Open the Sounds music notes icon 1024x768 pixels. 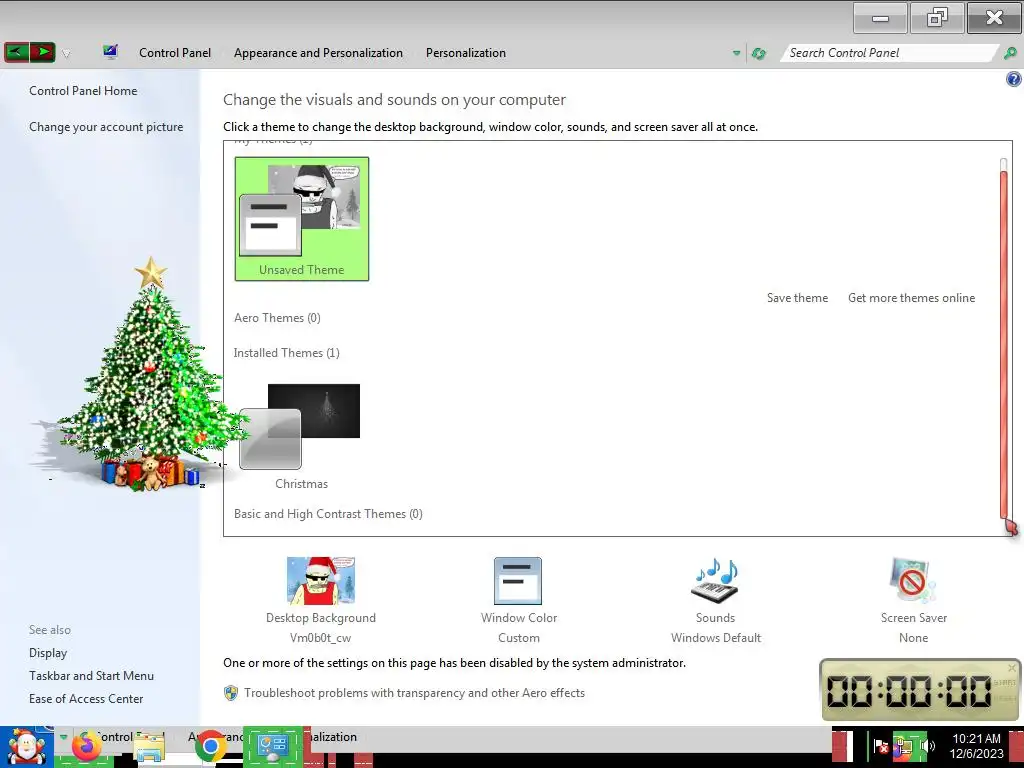tap(715, 581)
